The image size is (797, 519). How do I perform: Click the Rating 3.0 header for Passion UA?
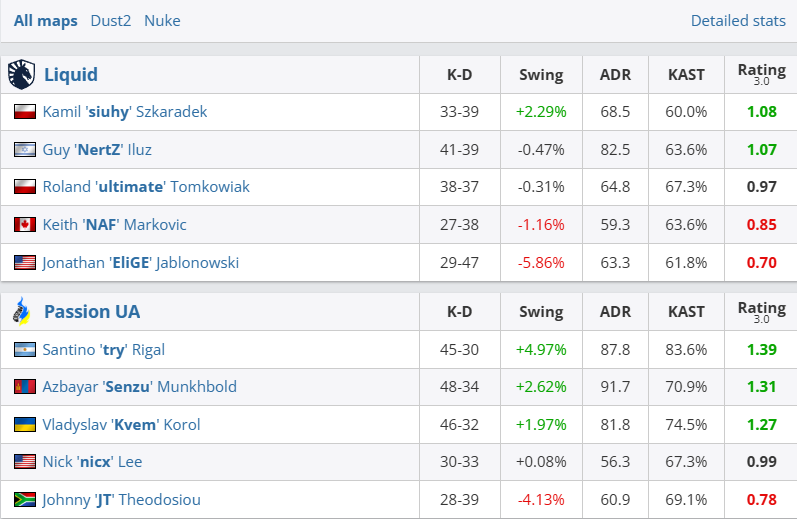click(x=761, y=311)
